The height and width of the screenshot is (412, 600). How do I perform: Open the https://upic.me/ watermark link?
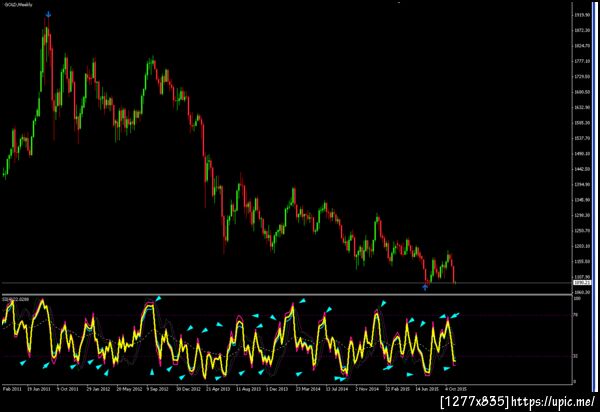pyautogui.click(x=553, y=402)
